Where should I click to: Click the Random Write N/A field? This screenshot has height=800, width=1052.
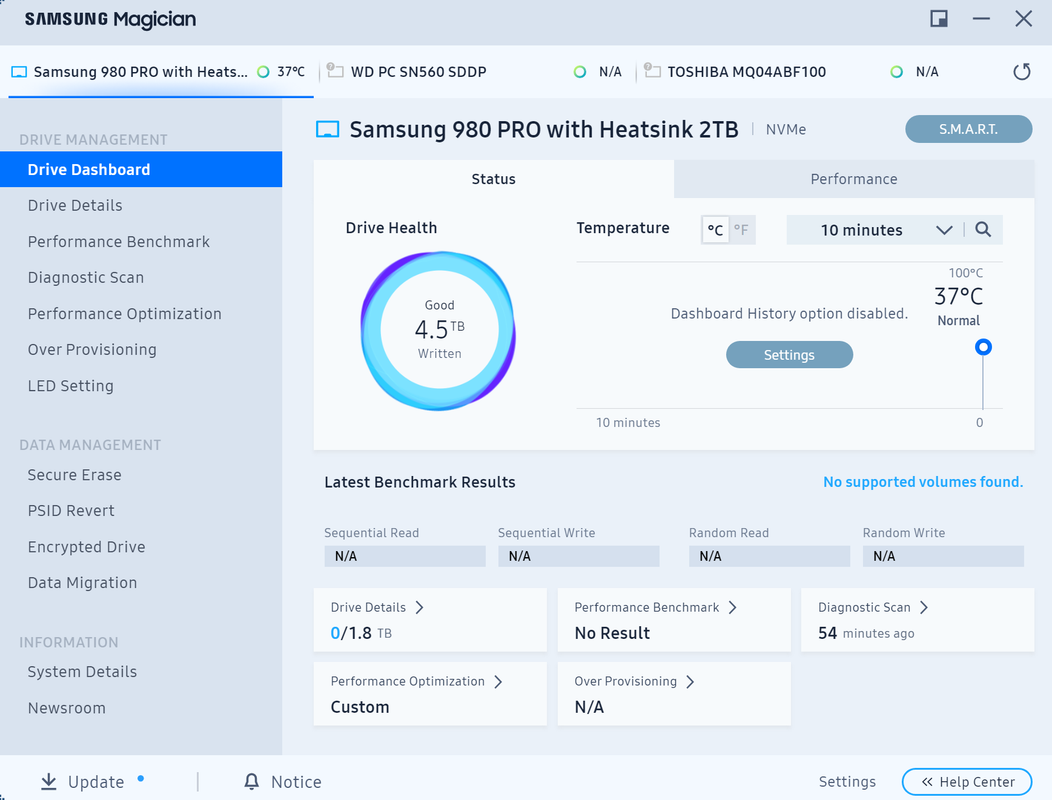(943, 556)
